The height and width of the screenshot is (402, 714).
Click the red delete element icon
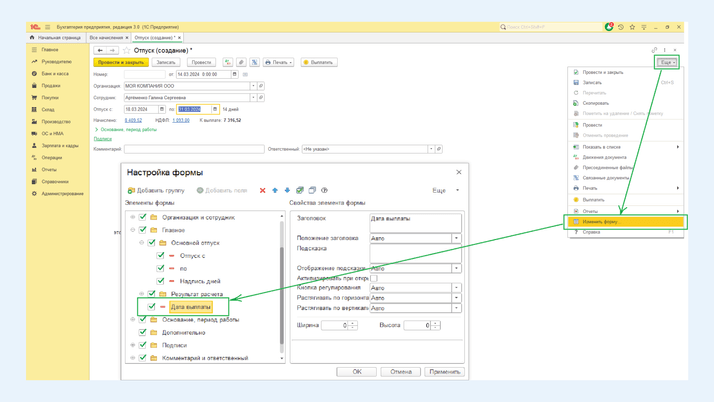tap(263, 190)
